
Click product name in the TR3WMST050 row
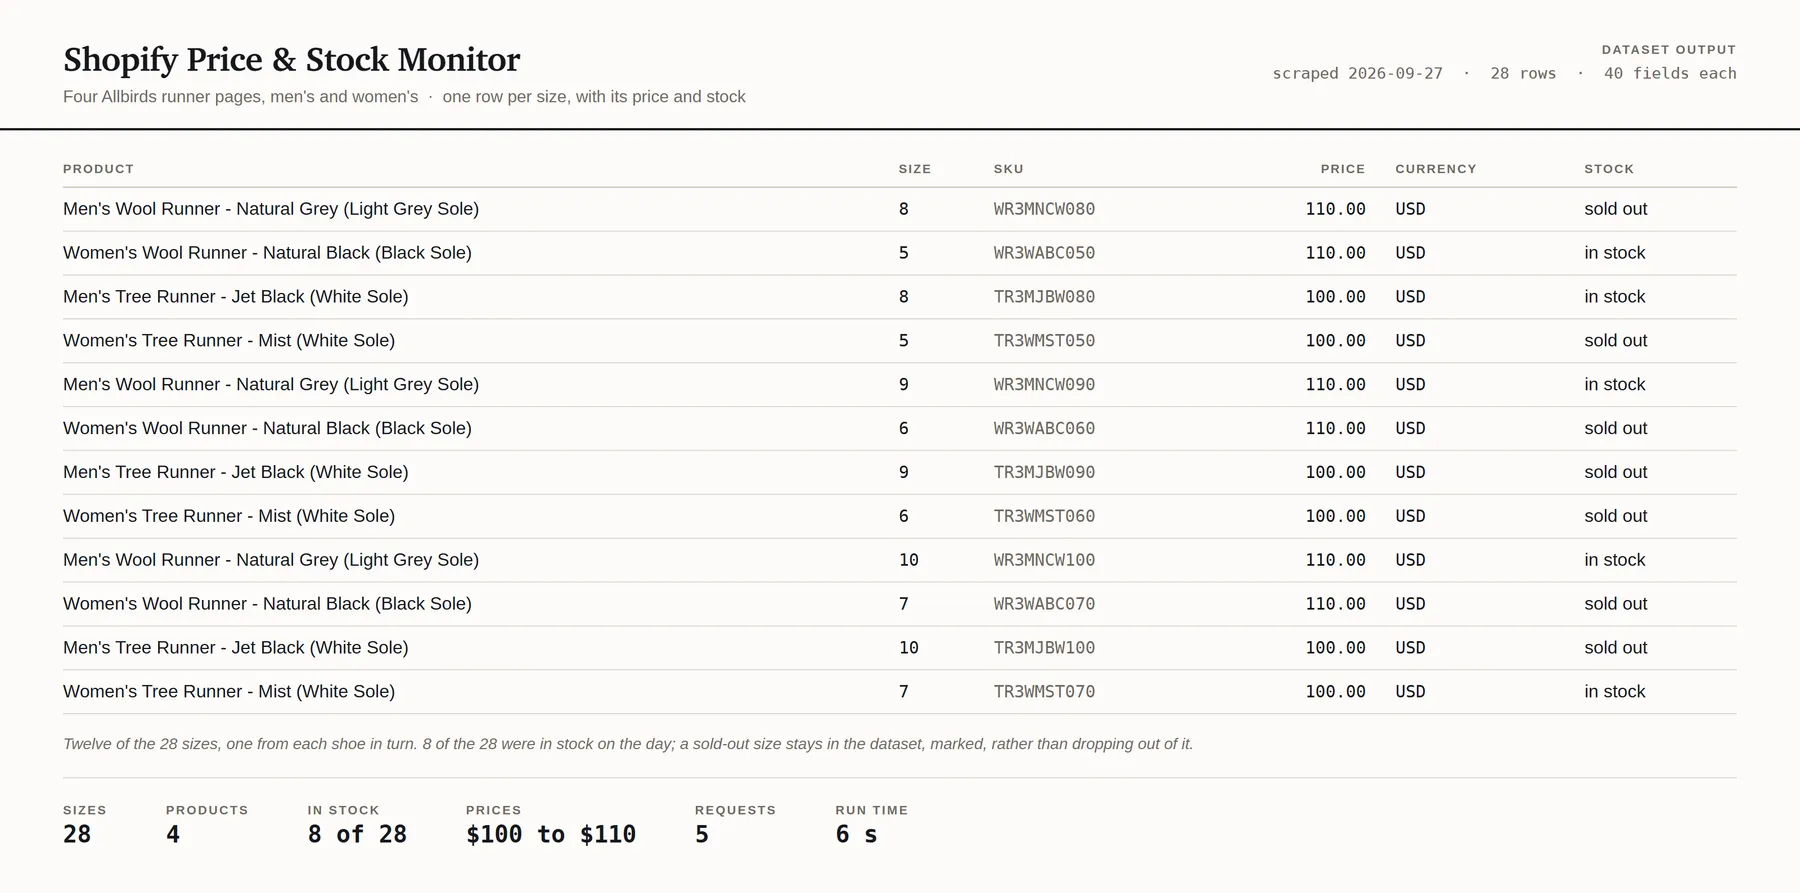pyautogui.click(x=229, y=341)
